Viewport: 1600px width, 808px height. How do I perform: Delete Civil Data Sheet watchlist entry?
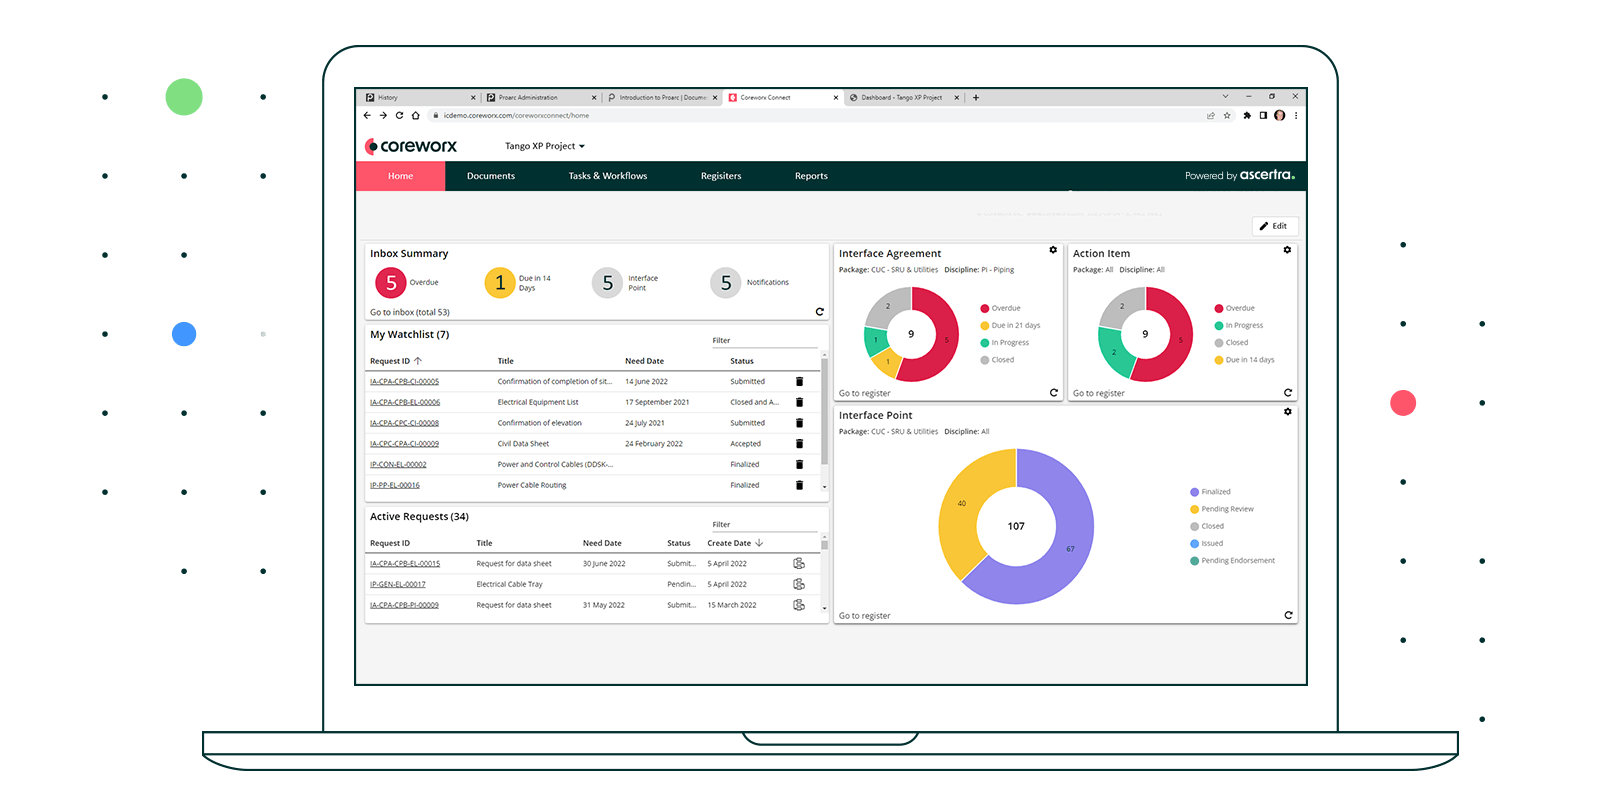[x=799, y=444]
